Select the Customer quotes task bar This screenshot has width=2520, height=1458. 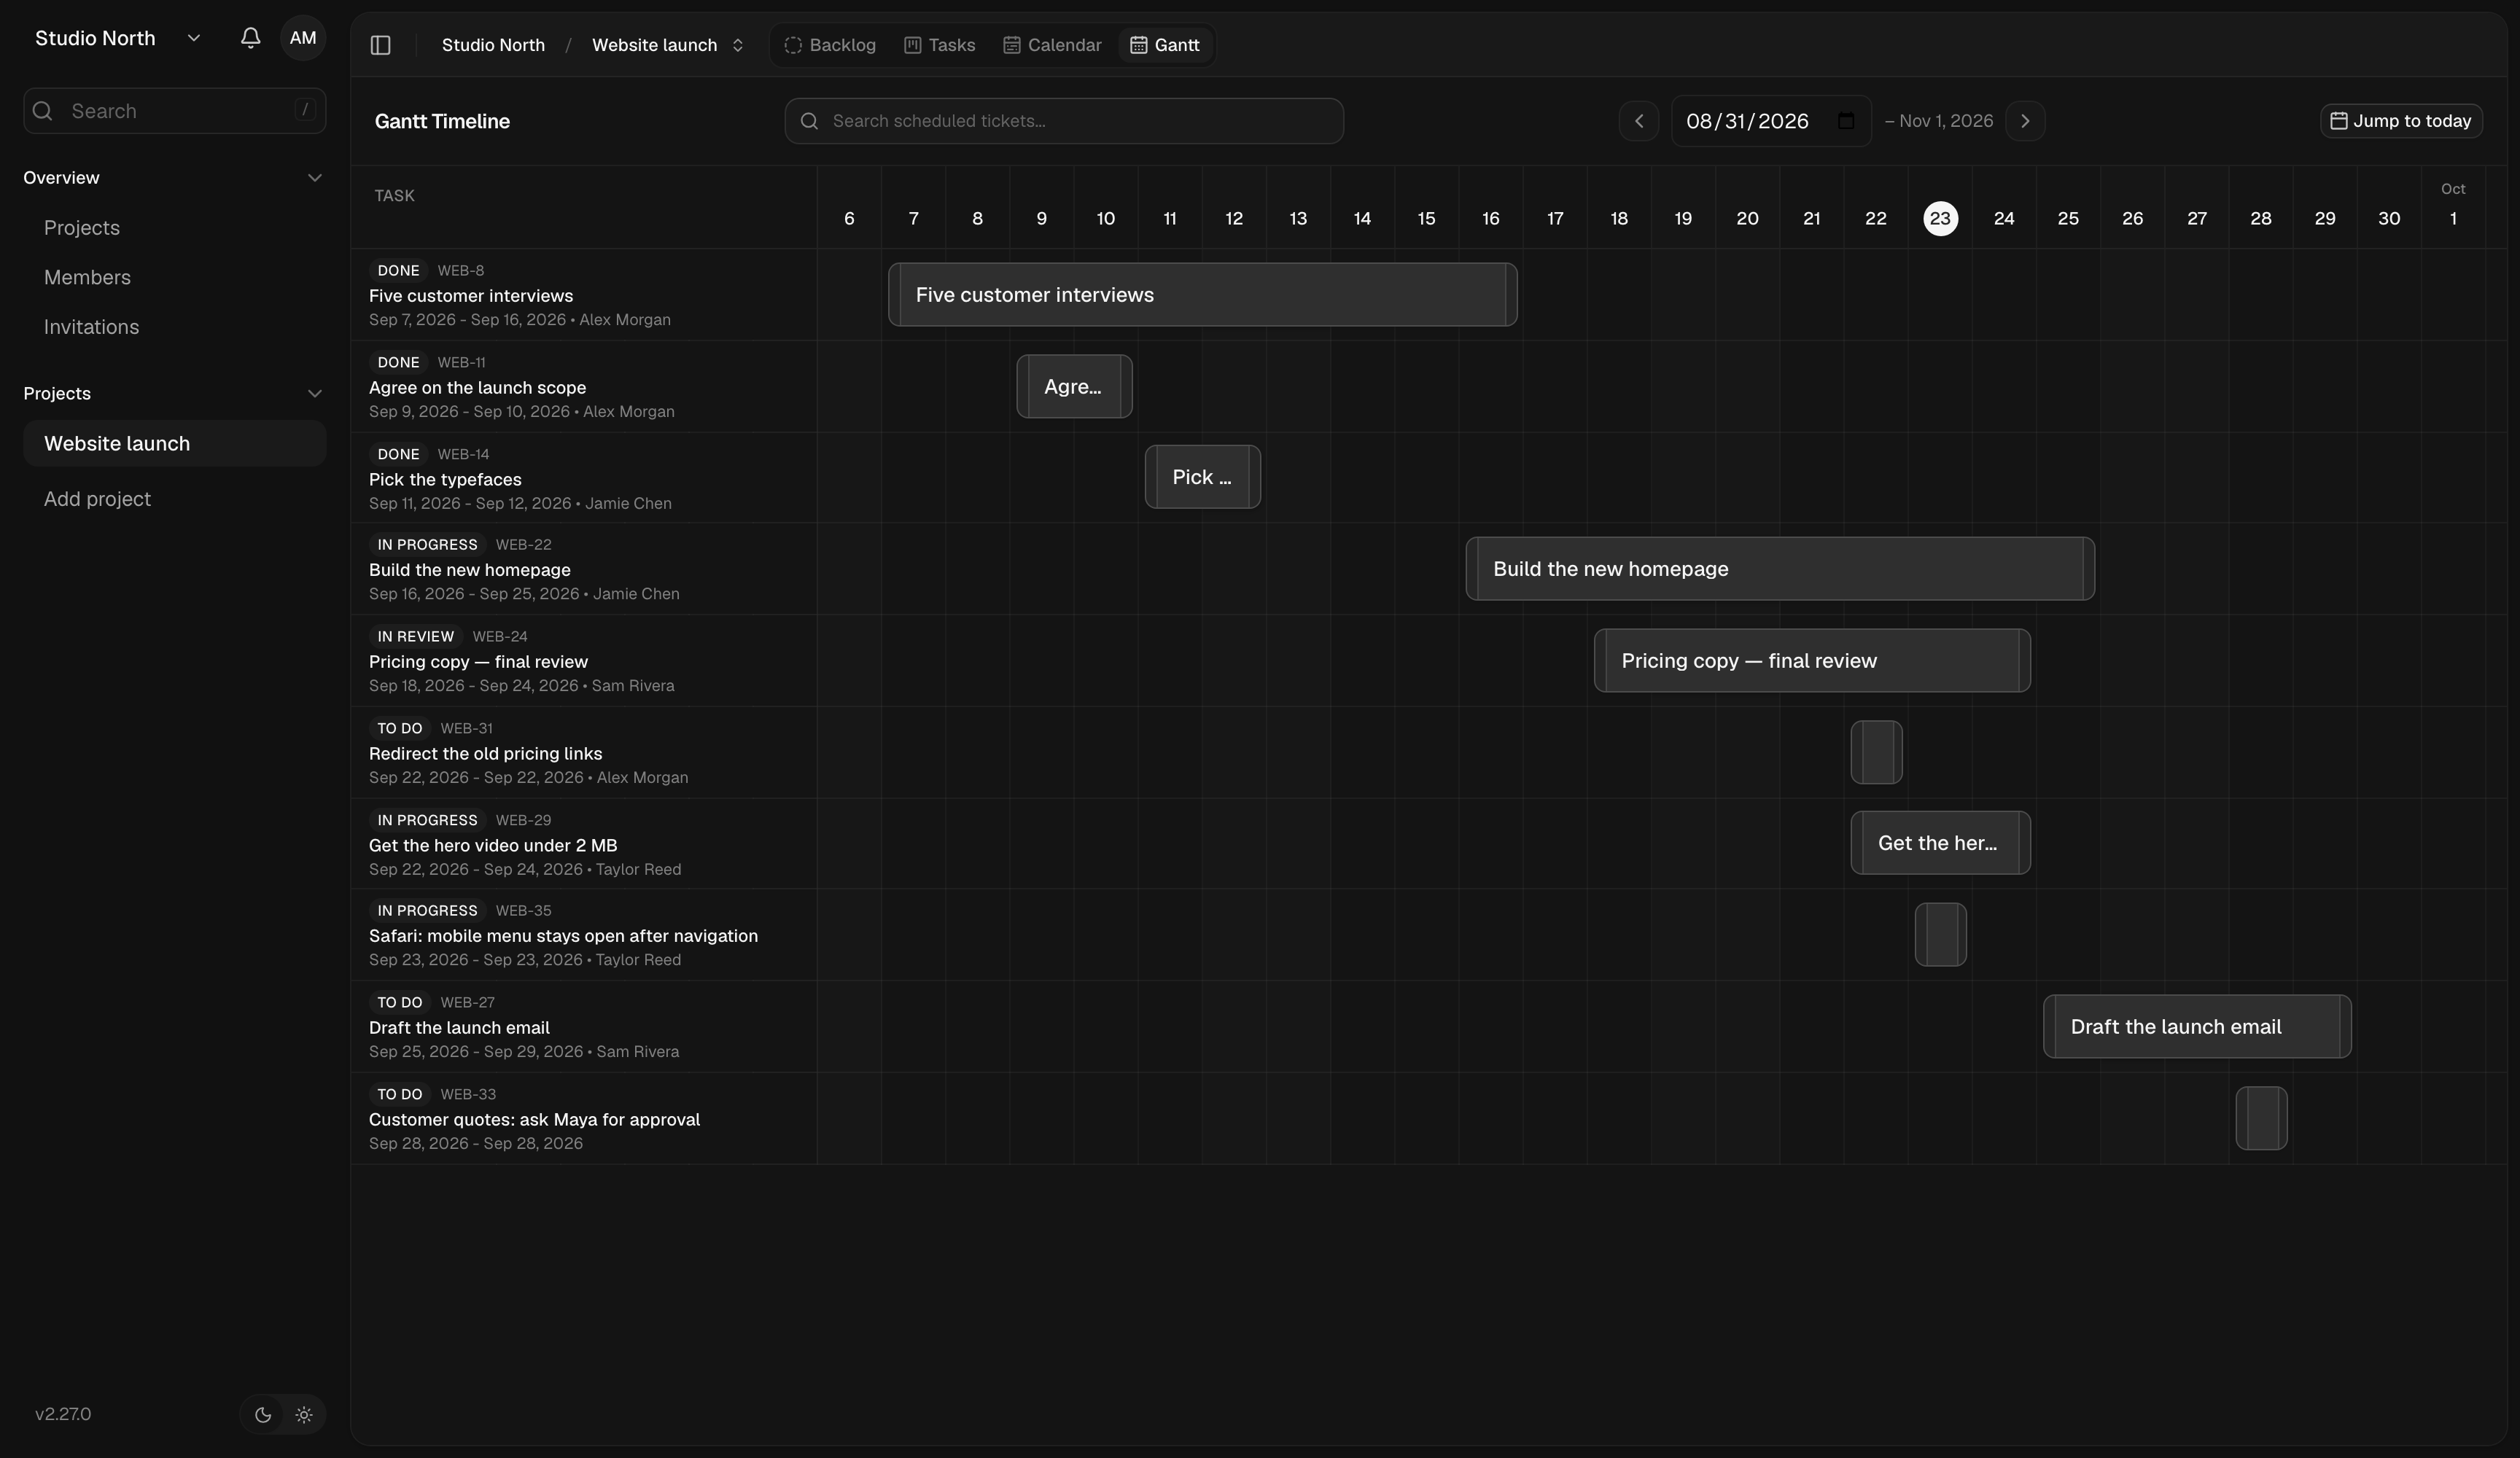2261,1119
